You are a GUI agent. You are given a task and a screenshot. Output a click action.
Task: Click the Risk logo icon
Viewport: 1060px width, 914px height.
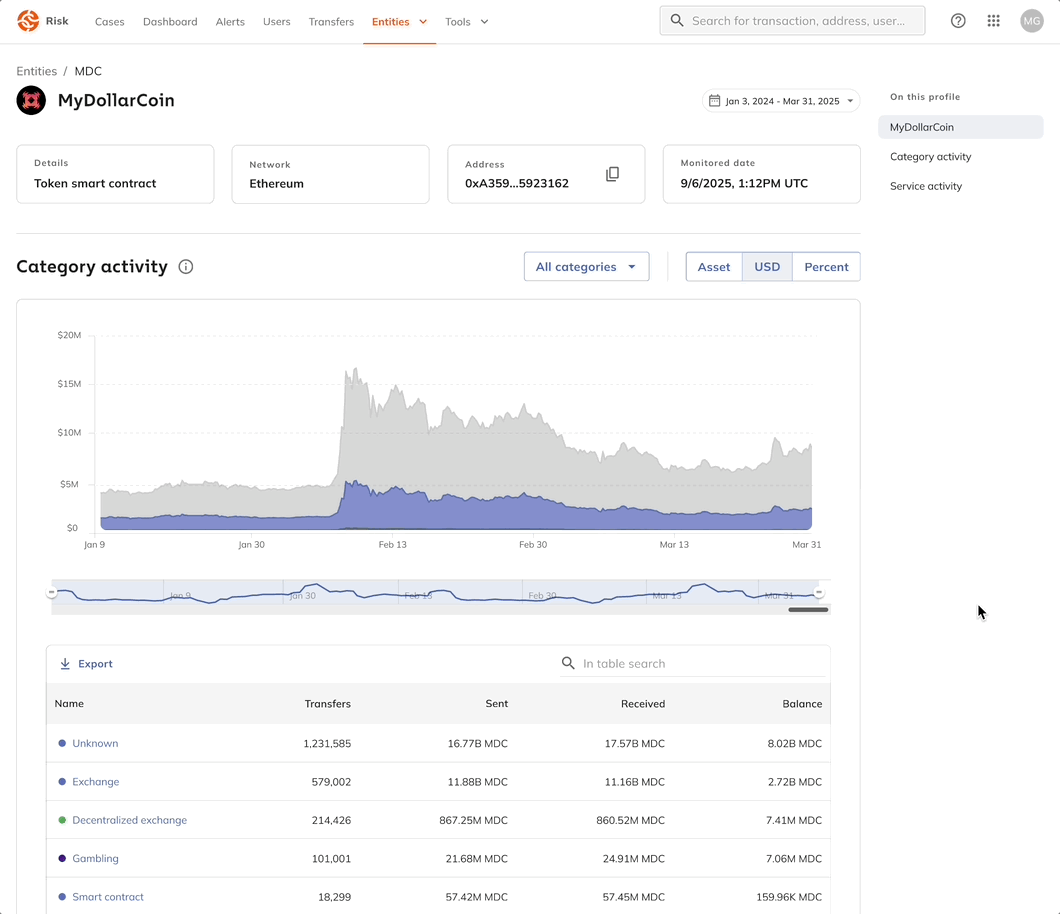pos(28,21)
